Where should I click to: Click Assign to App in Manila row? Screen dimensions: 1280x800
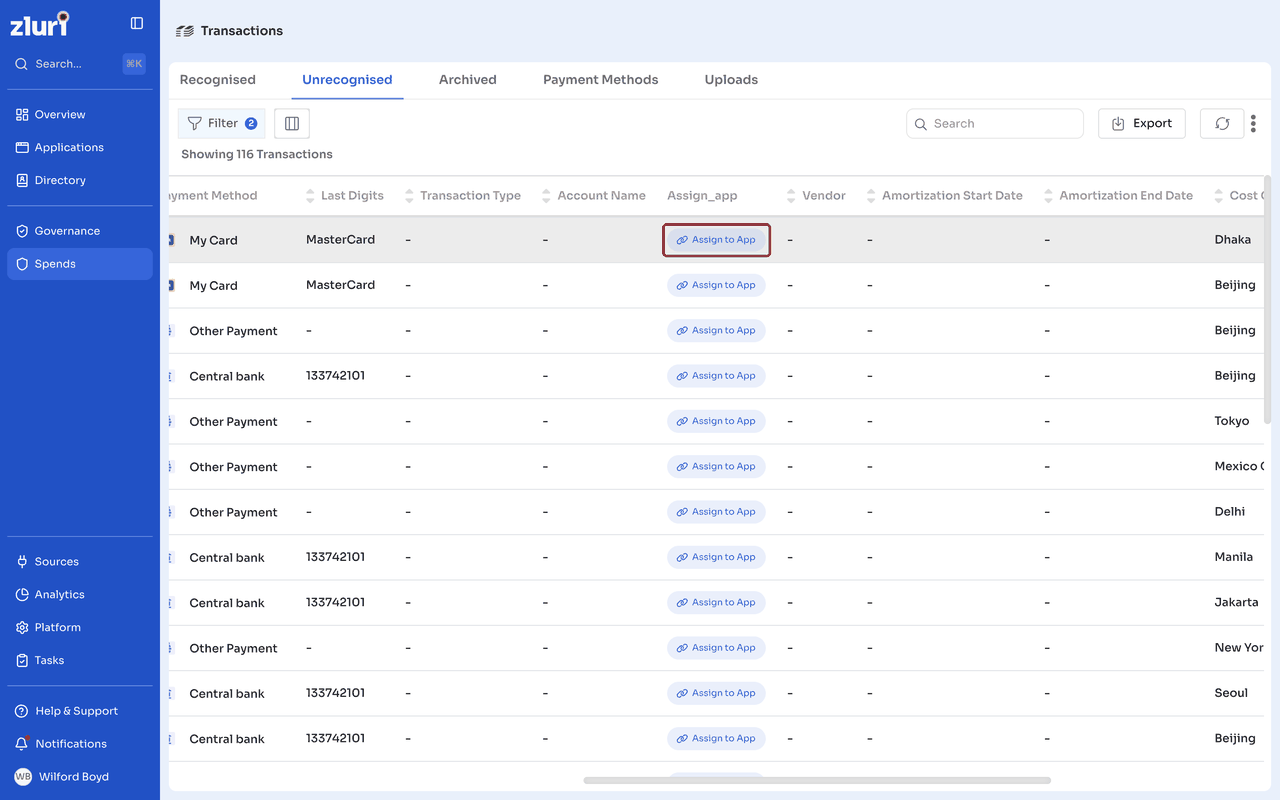coord(716,557)
